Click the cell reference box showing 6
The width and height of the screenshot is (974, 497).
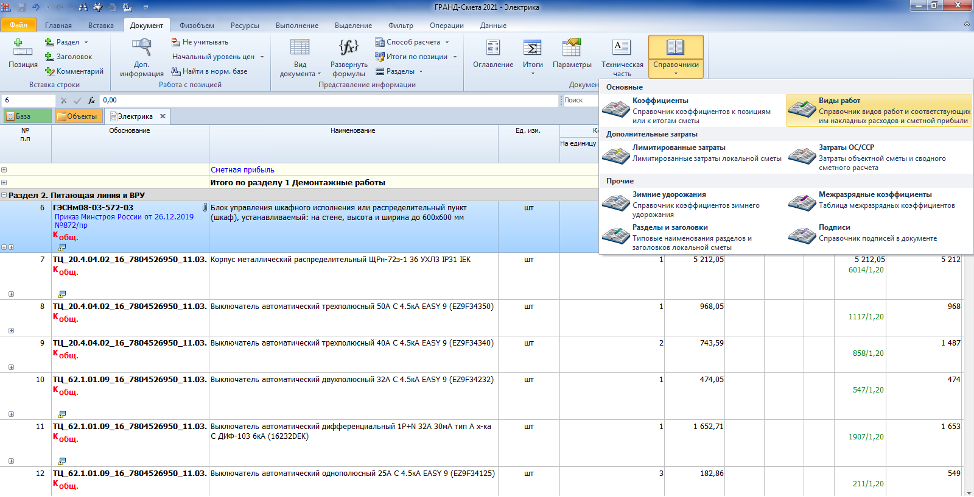pyautogui.click(x=28, y=100)
